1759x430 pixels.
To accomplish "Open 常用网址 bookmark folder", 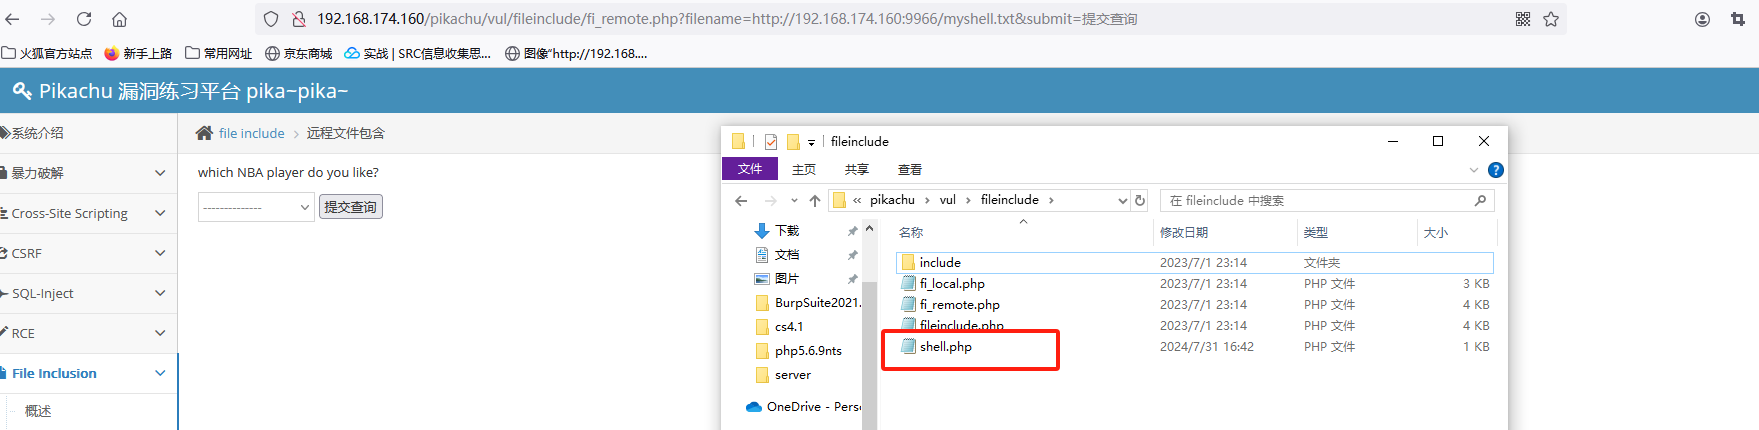I will pyautogui.click(x=219, y=53).
